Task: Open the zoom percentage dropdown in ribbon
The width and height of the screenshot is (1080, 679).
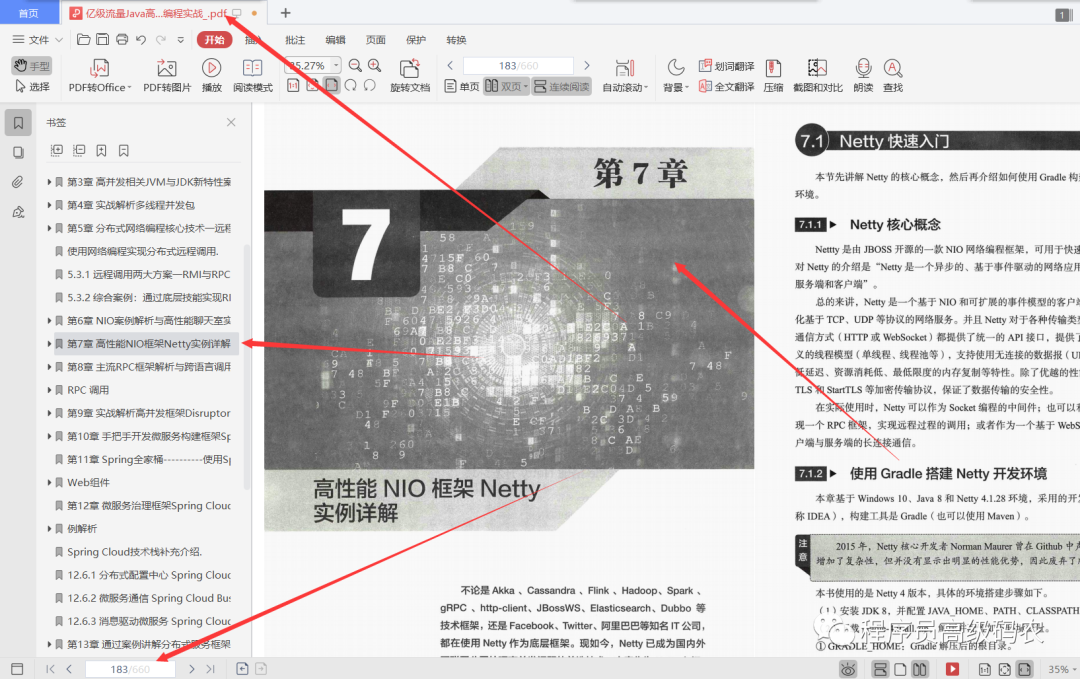Action: coord(336,65)
